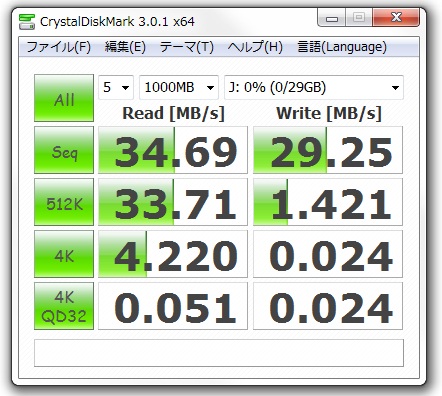
Task: Open the drive selector J: 0% (0/29GB)
Action: tap(314, 87)
